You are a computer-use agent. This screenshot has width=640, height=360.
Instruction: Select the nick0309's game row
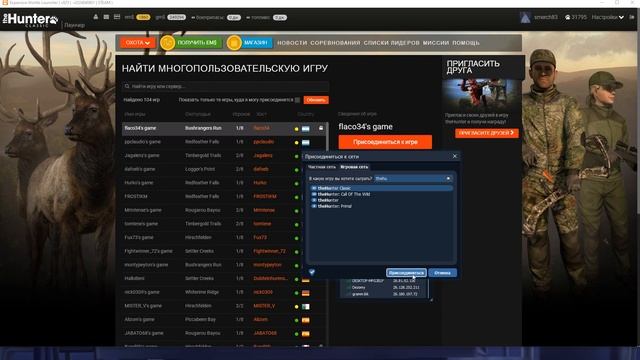(x=224, y=292)
